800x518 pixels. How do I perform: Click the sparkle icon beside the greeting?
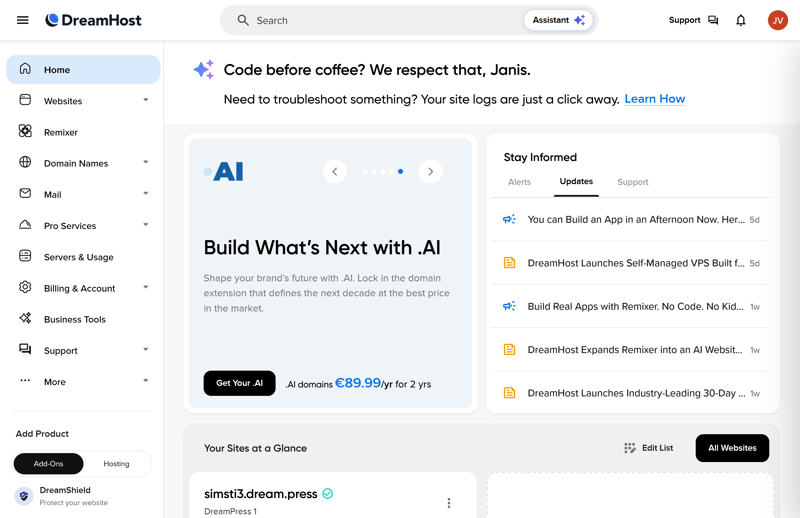point(204,69)
